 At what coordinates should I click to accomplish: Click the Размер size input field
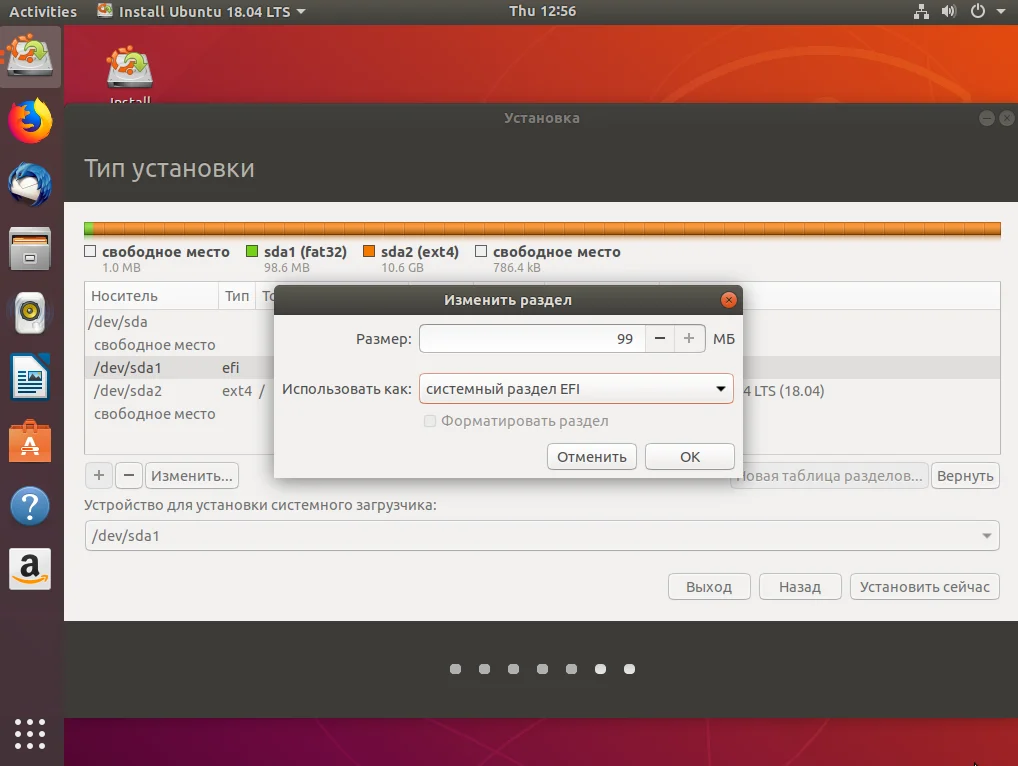coord(532,339)
